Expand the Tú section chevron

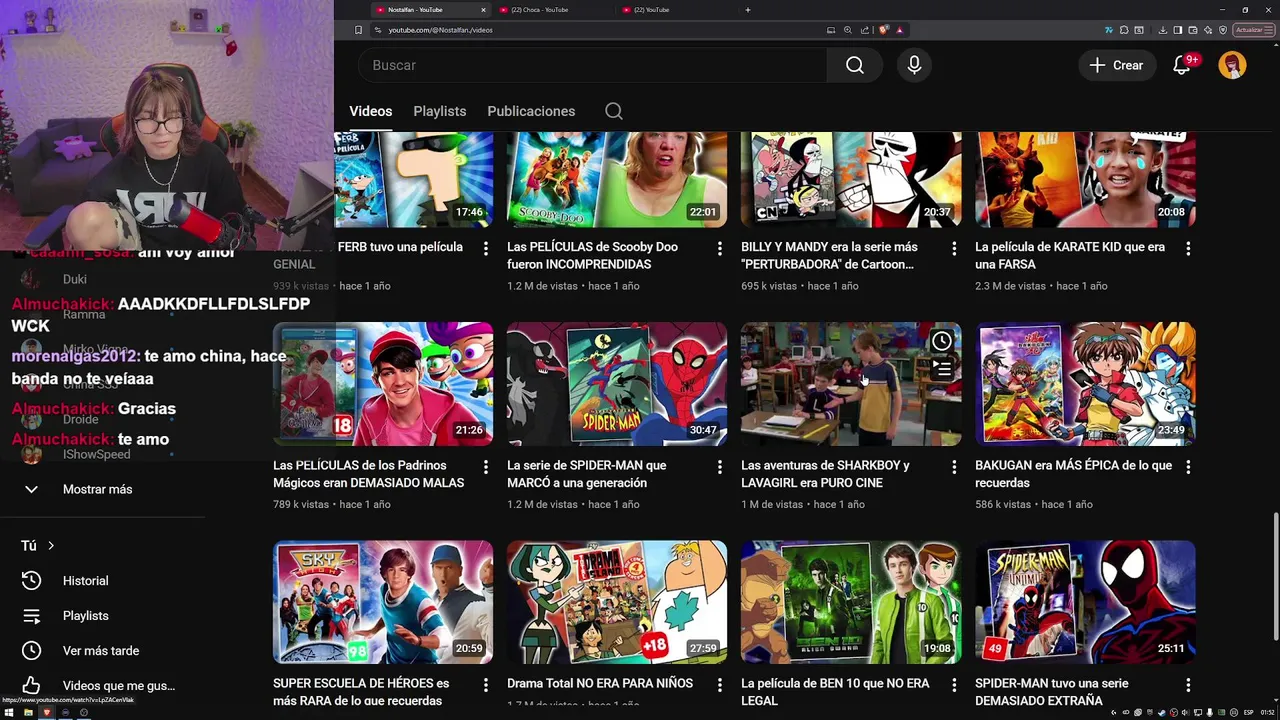pos(51,546)
